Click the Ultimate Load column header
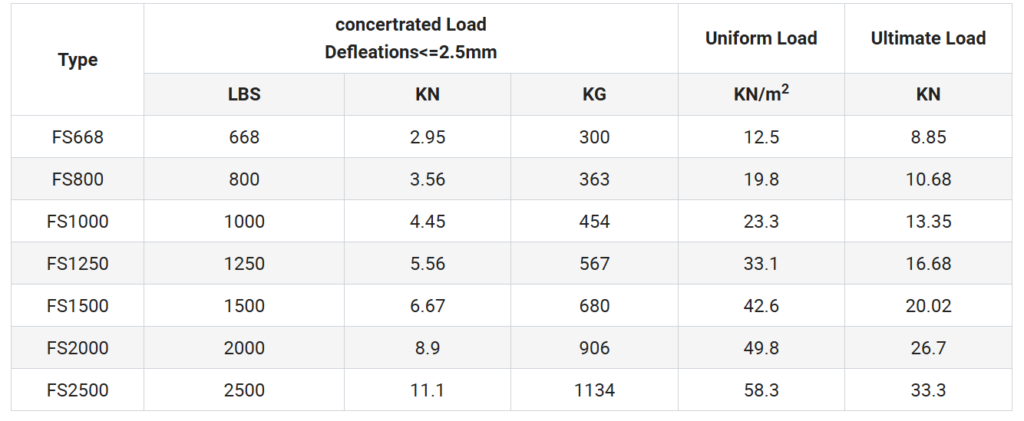The height and width of the screenshot is (421, 1024). [928, 39]
